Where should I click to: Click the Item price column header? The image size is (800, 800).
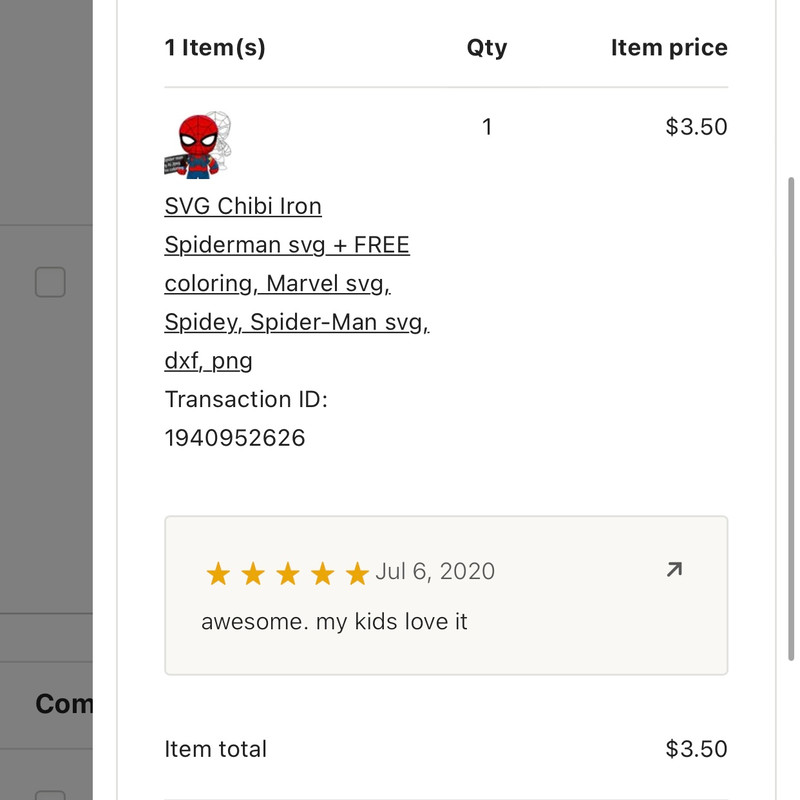tap(669, 47)
